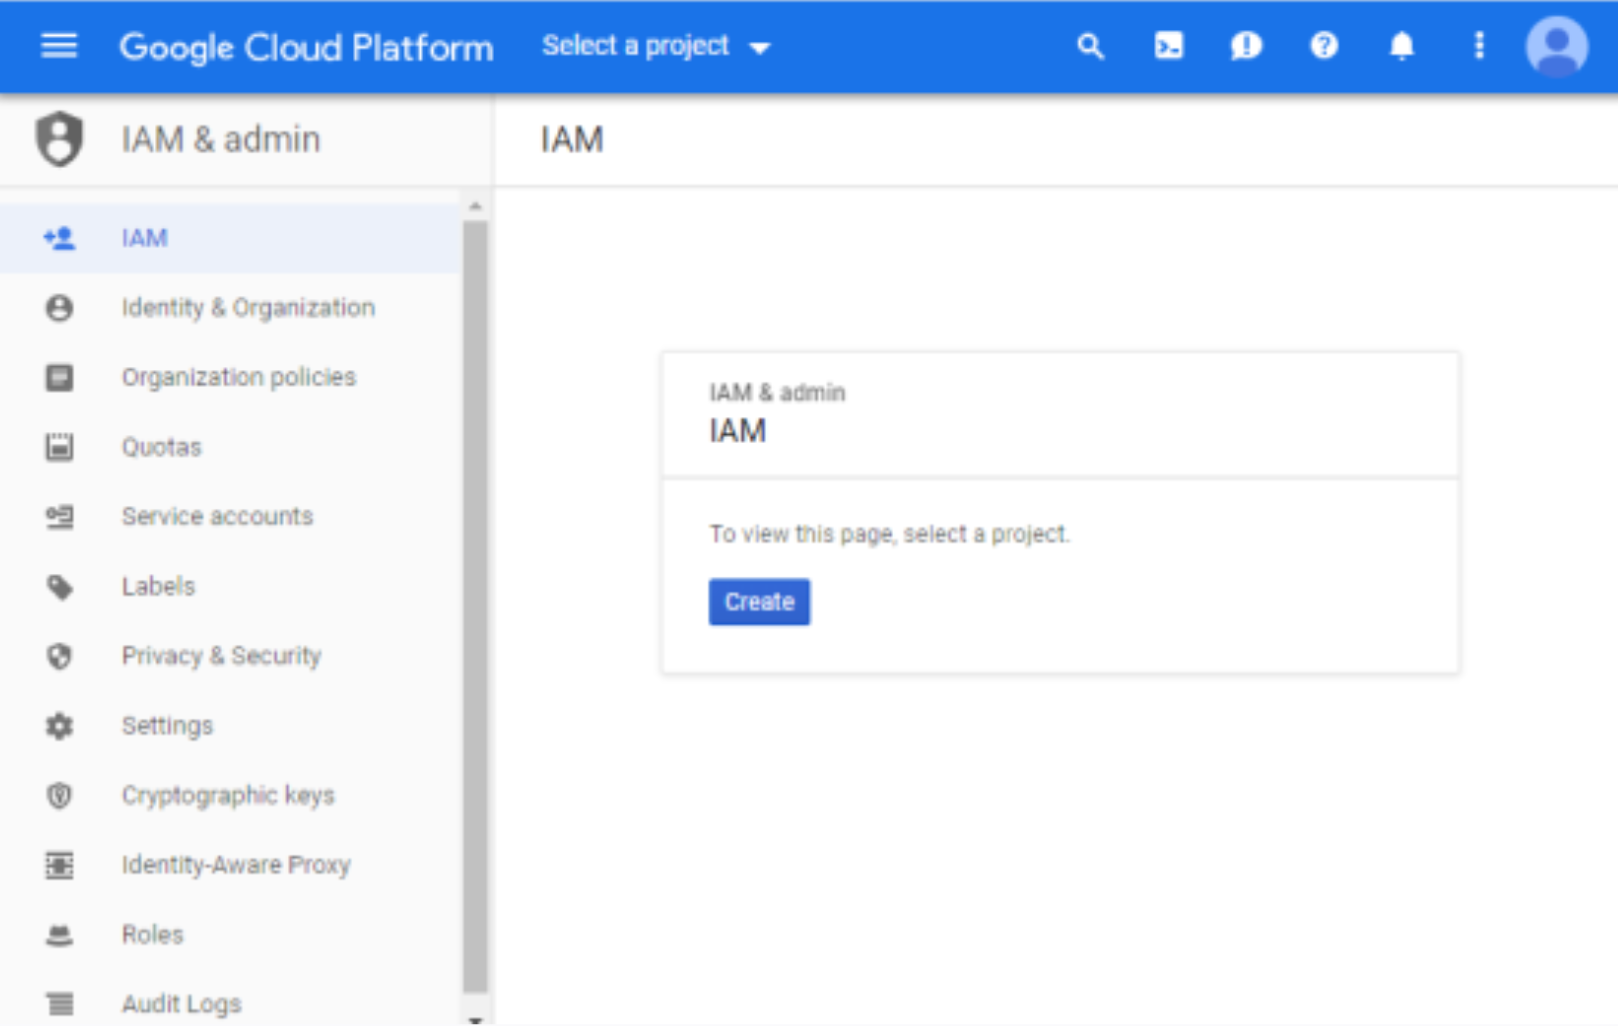This screenshot has width=1618, height=1026.
Task: Click the Identity-Aware Proxy icon
Action: click(59, 865)
